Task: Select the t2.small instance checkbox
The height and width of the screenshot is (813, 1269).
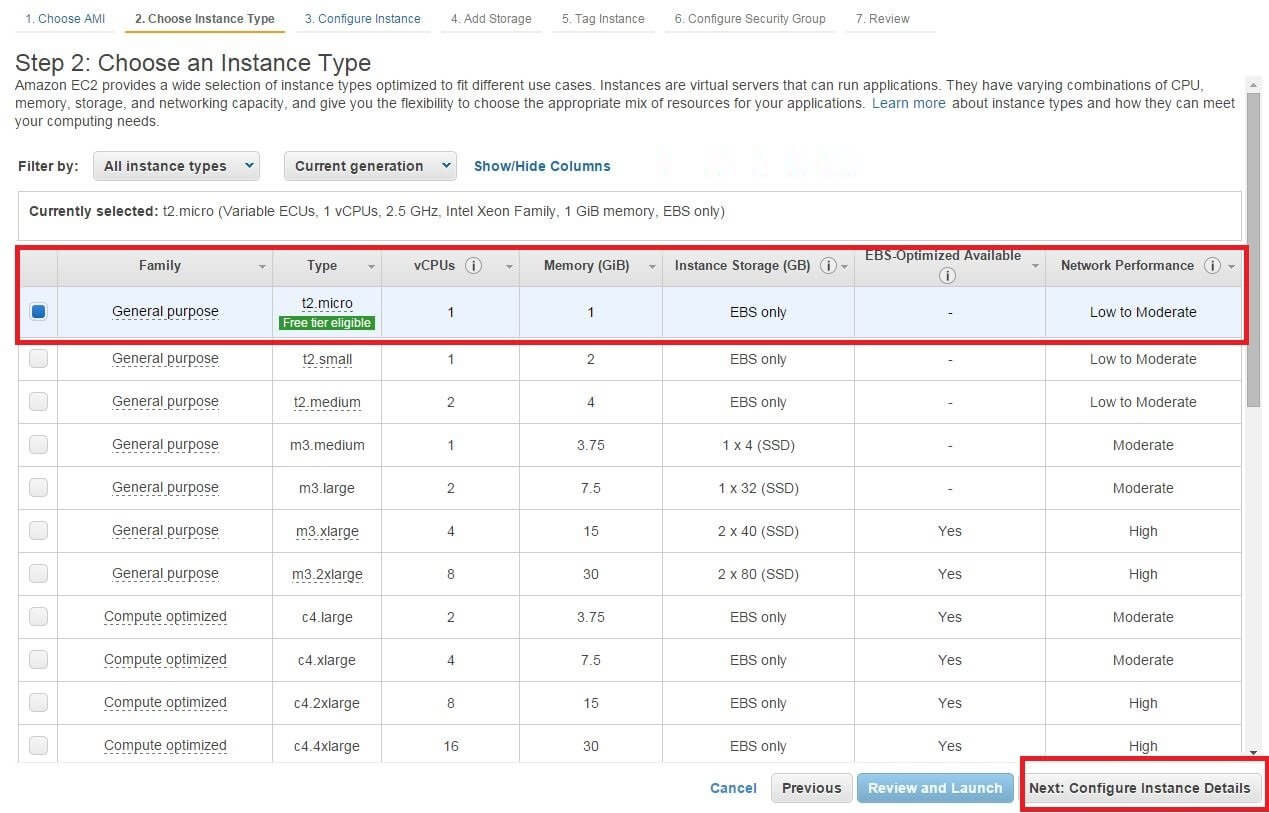Action: click(x=38, y=359)
